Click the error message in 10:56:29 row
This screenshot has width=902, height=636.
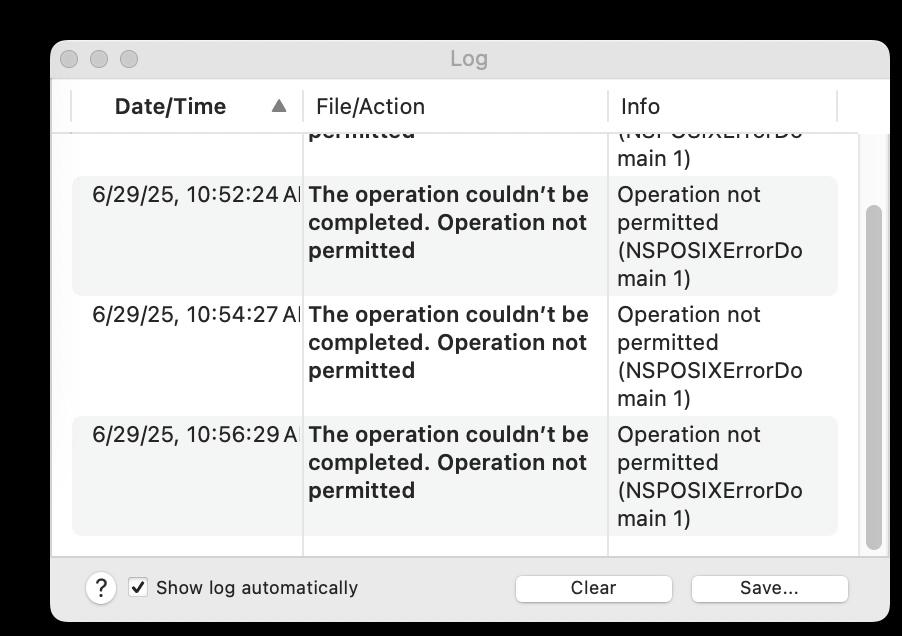(x=449, y=462)
